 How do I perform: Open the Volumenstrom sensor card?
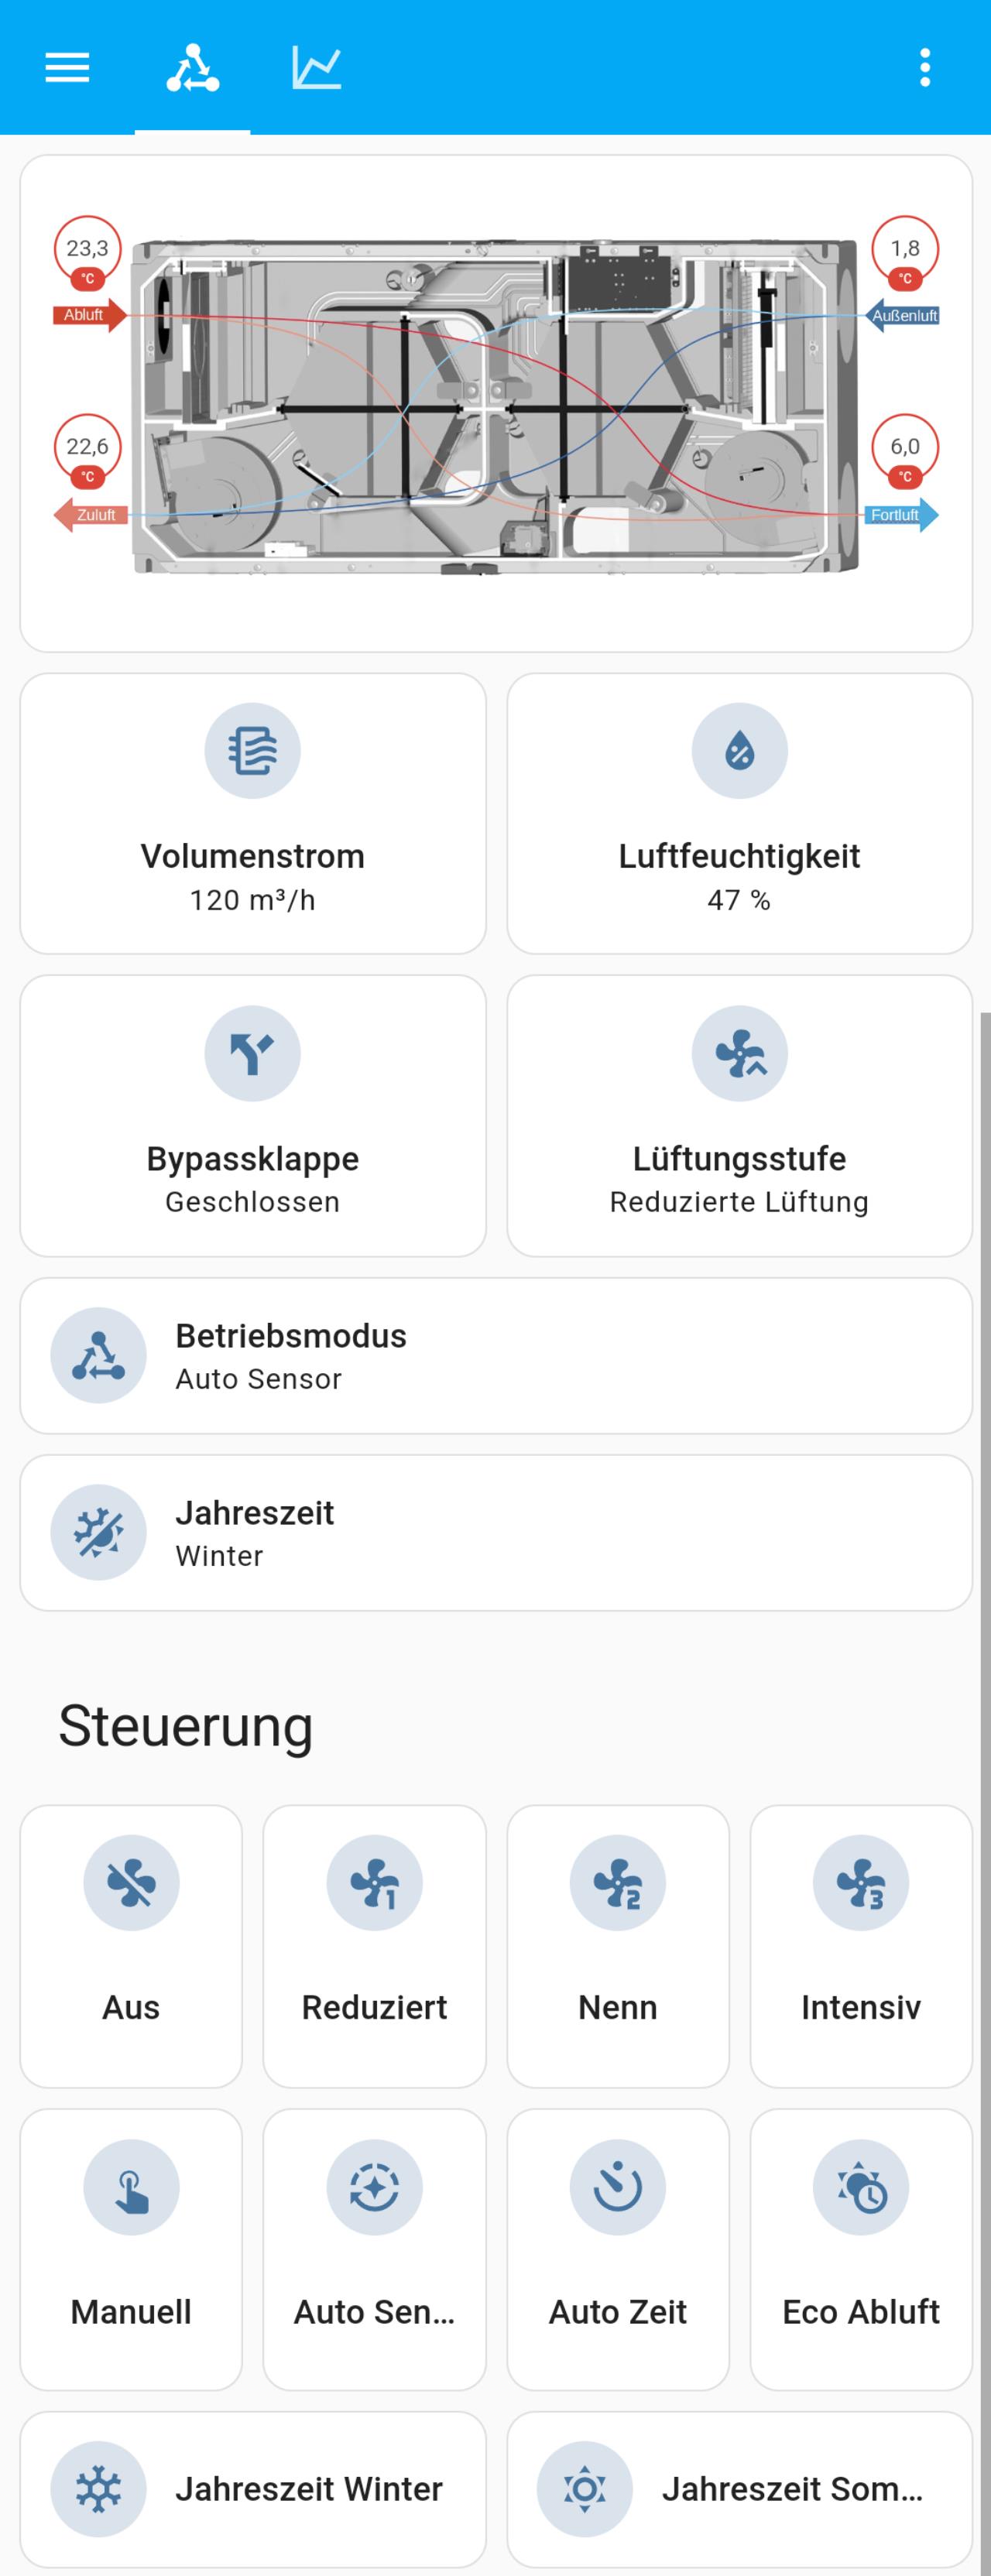tap(253, 813)
